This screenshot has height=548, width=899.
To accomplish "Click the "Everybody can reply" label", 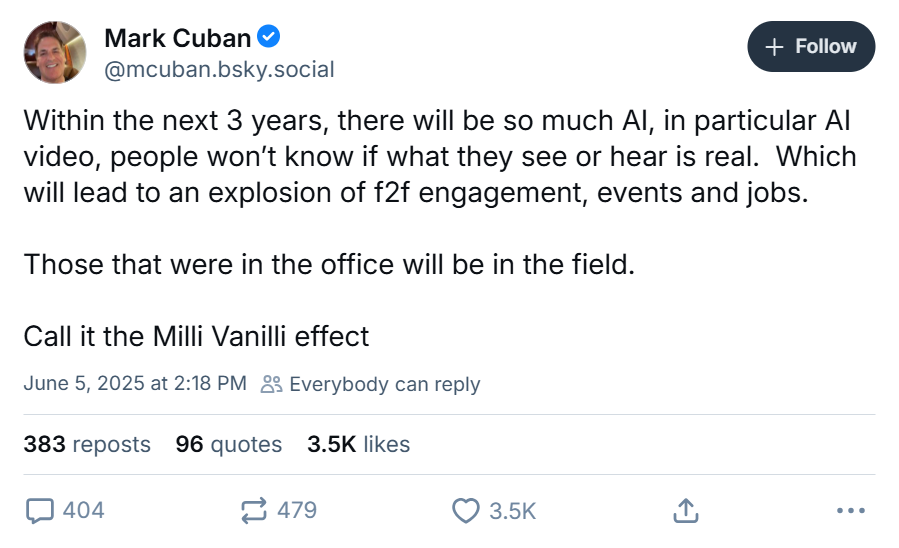I will [384, 384].
